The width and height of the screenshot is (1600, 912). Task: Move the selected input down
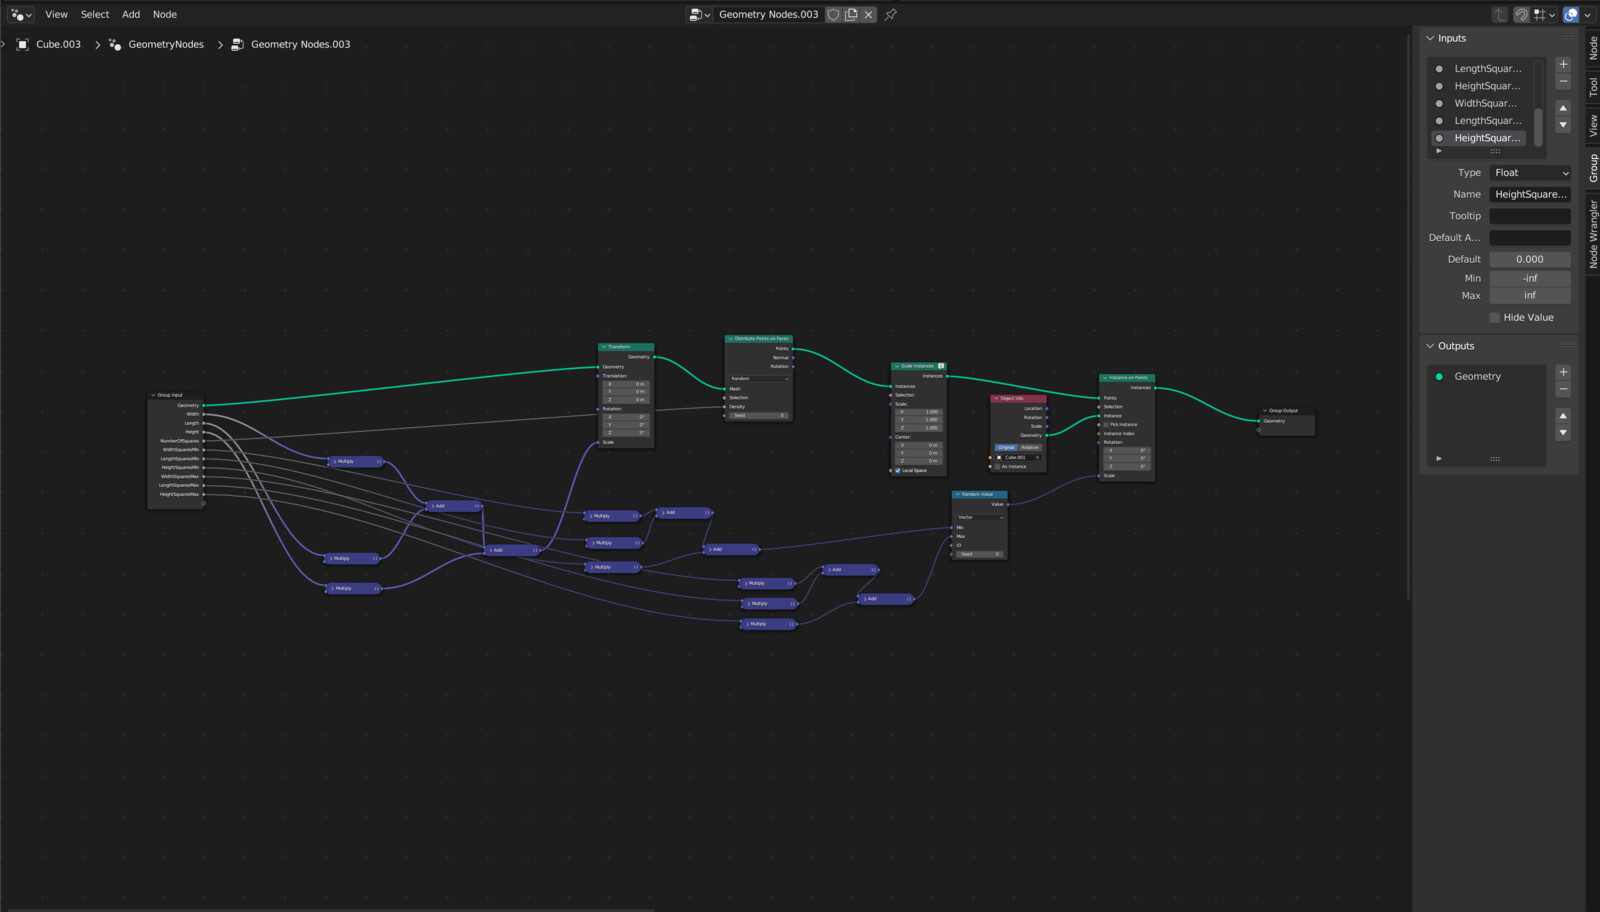pos(1563,125)
